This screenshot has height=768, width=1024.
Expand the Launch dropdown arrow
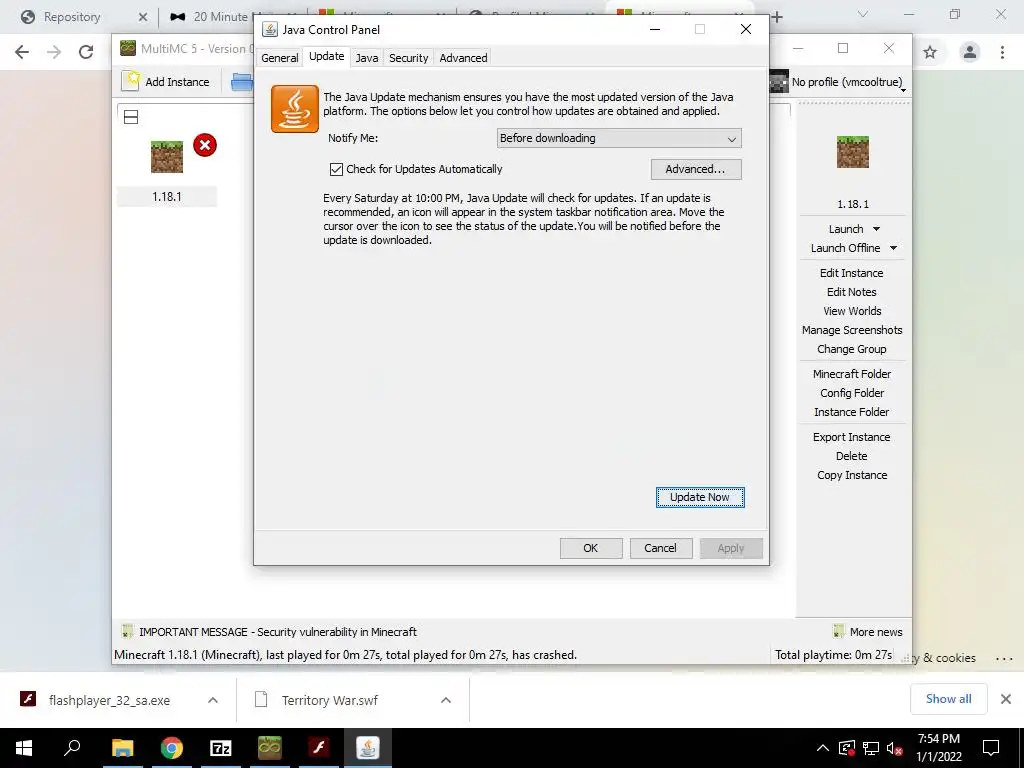[x=876, y=229]
